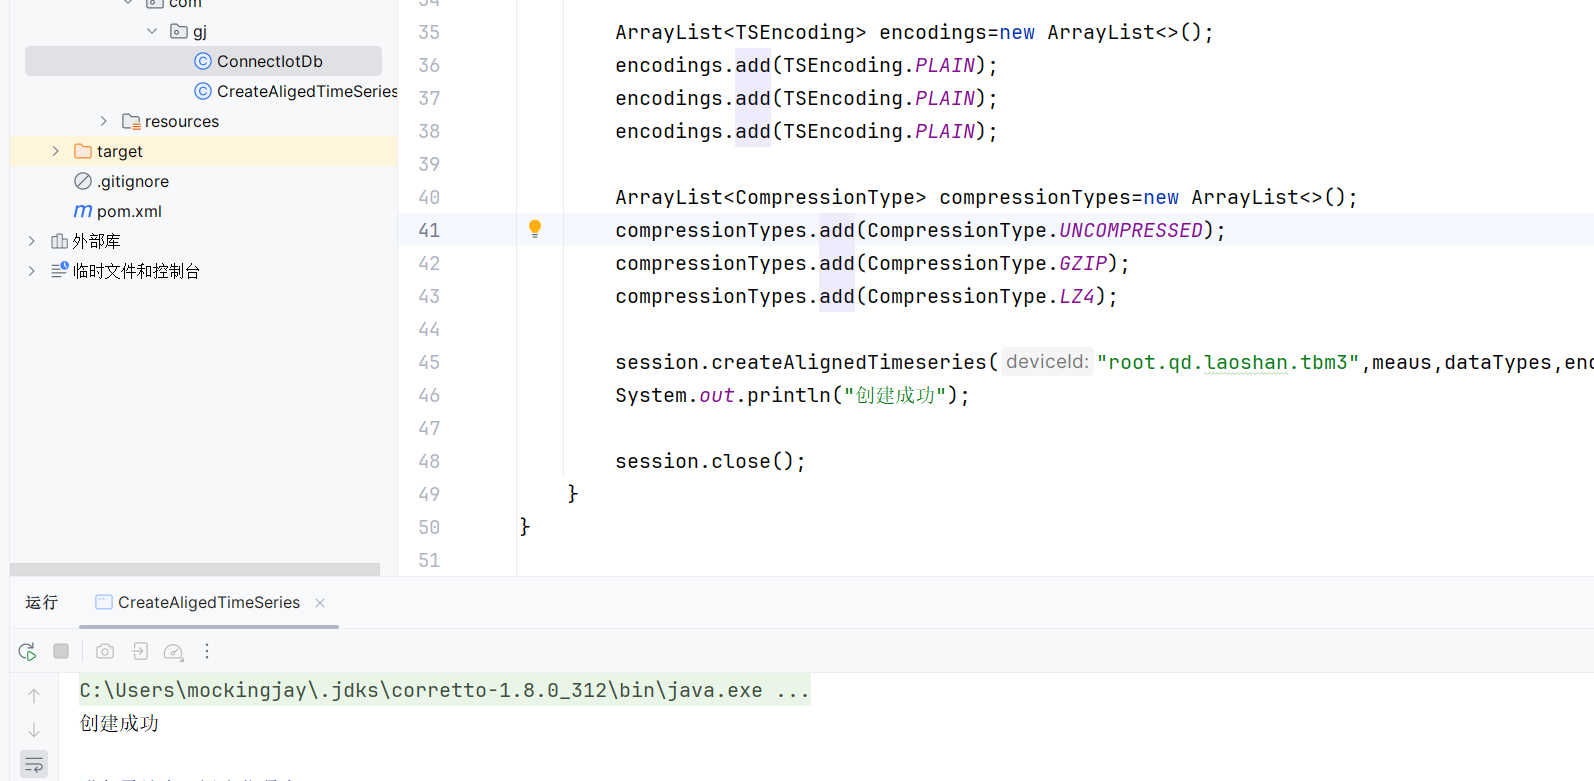The width and height of the screenshot is (1594, 781).
Task: Click session.close() on line 48
Action: point(710,461)
